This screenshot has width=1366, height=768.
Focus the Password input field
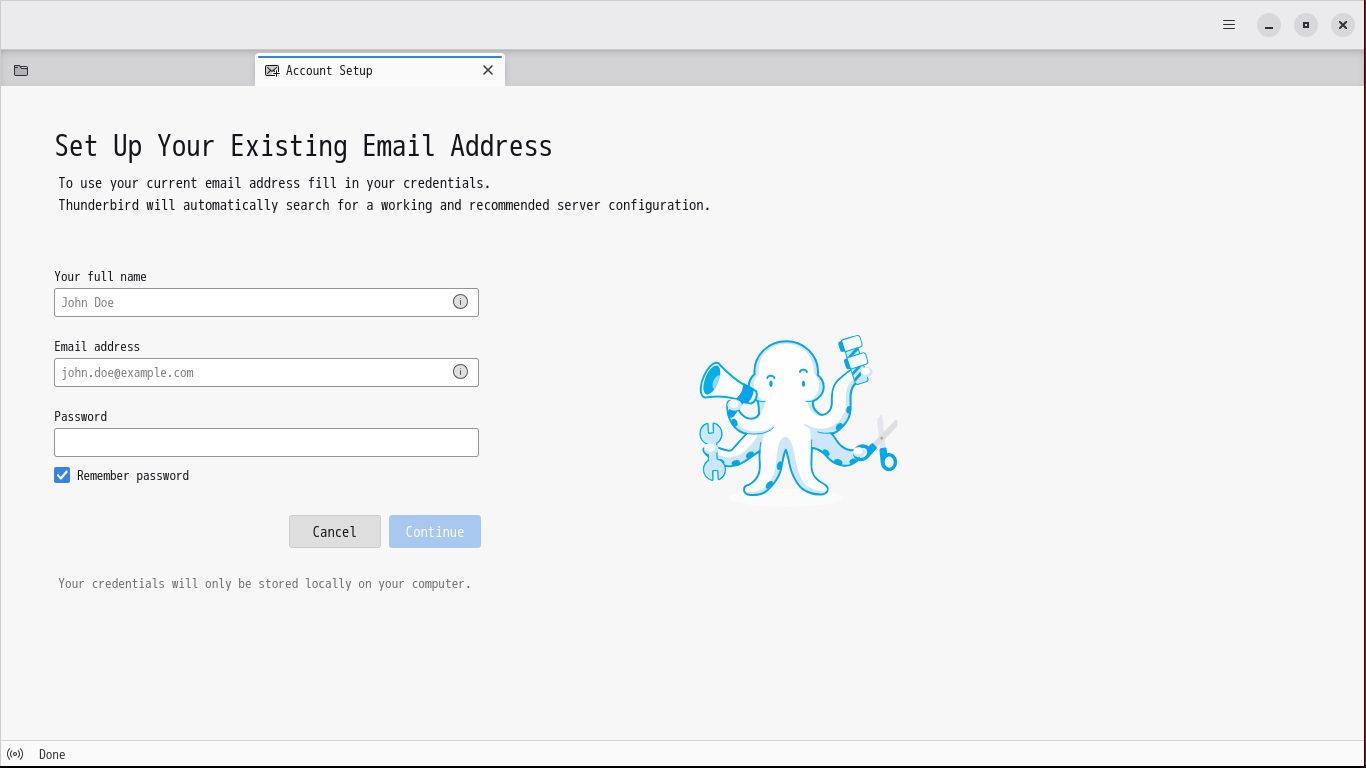(266, 442)
